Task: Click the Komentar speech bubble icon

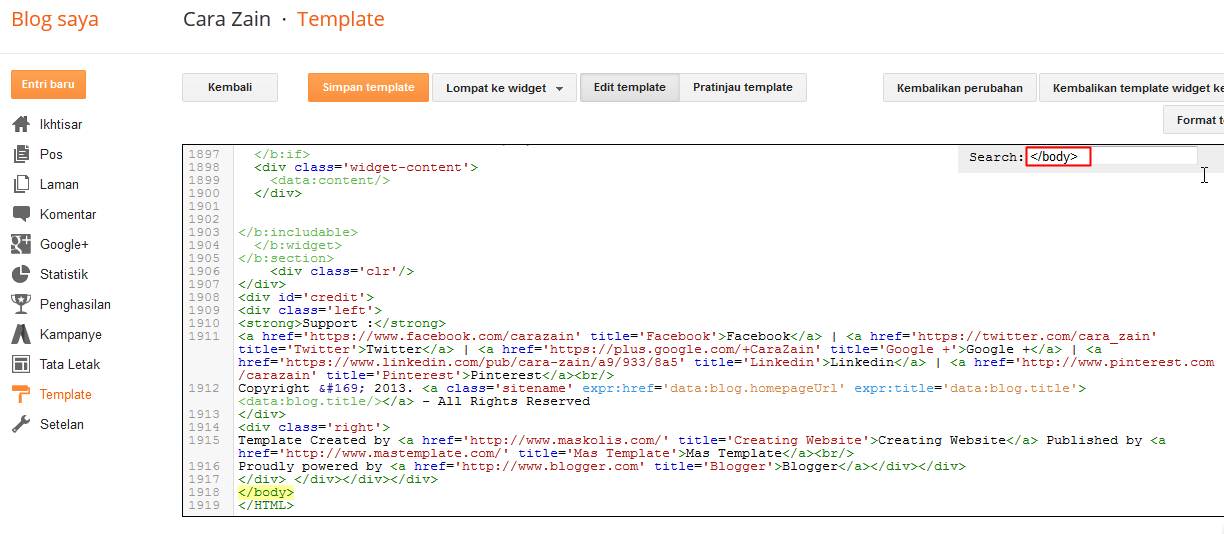Action: tap(21, 214)
